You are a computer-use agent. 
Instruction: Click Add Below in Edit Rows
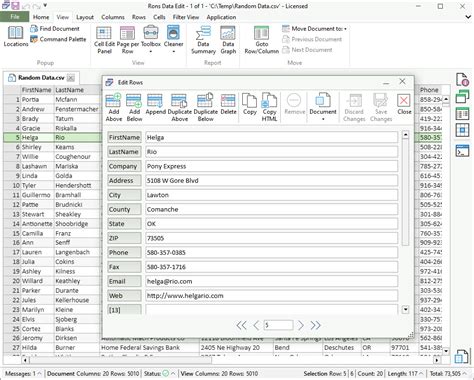point(134,107)
